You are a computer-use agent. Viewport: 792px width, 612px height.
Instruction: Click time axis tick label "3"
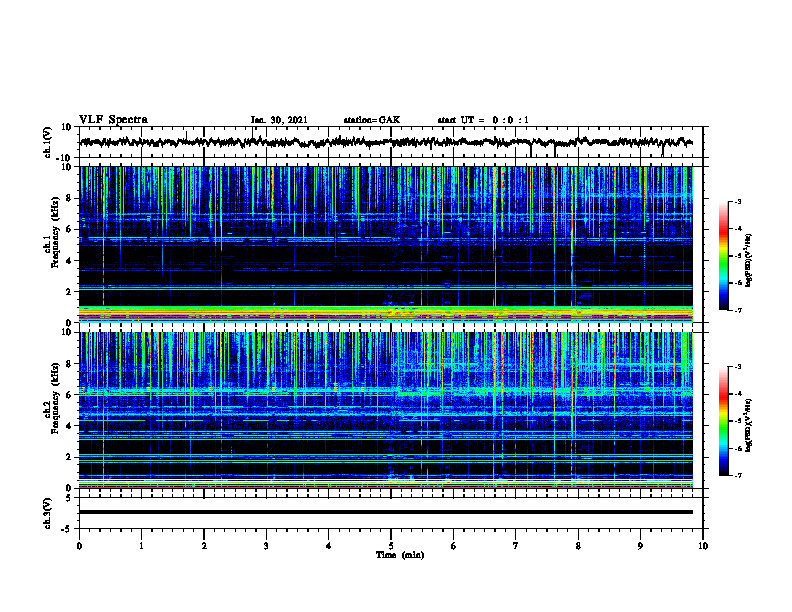[266, 546]
